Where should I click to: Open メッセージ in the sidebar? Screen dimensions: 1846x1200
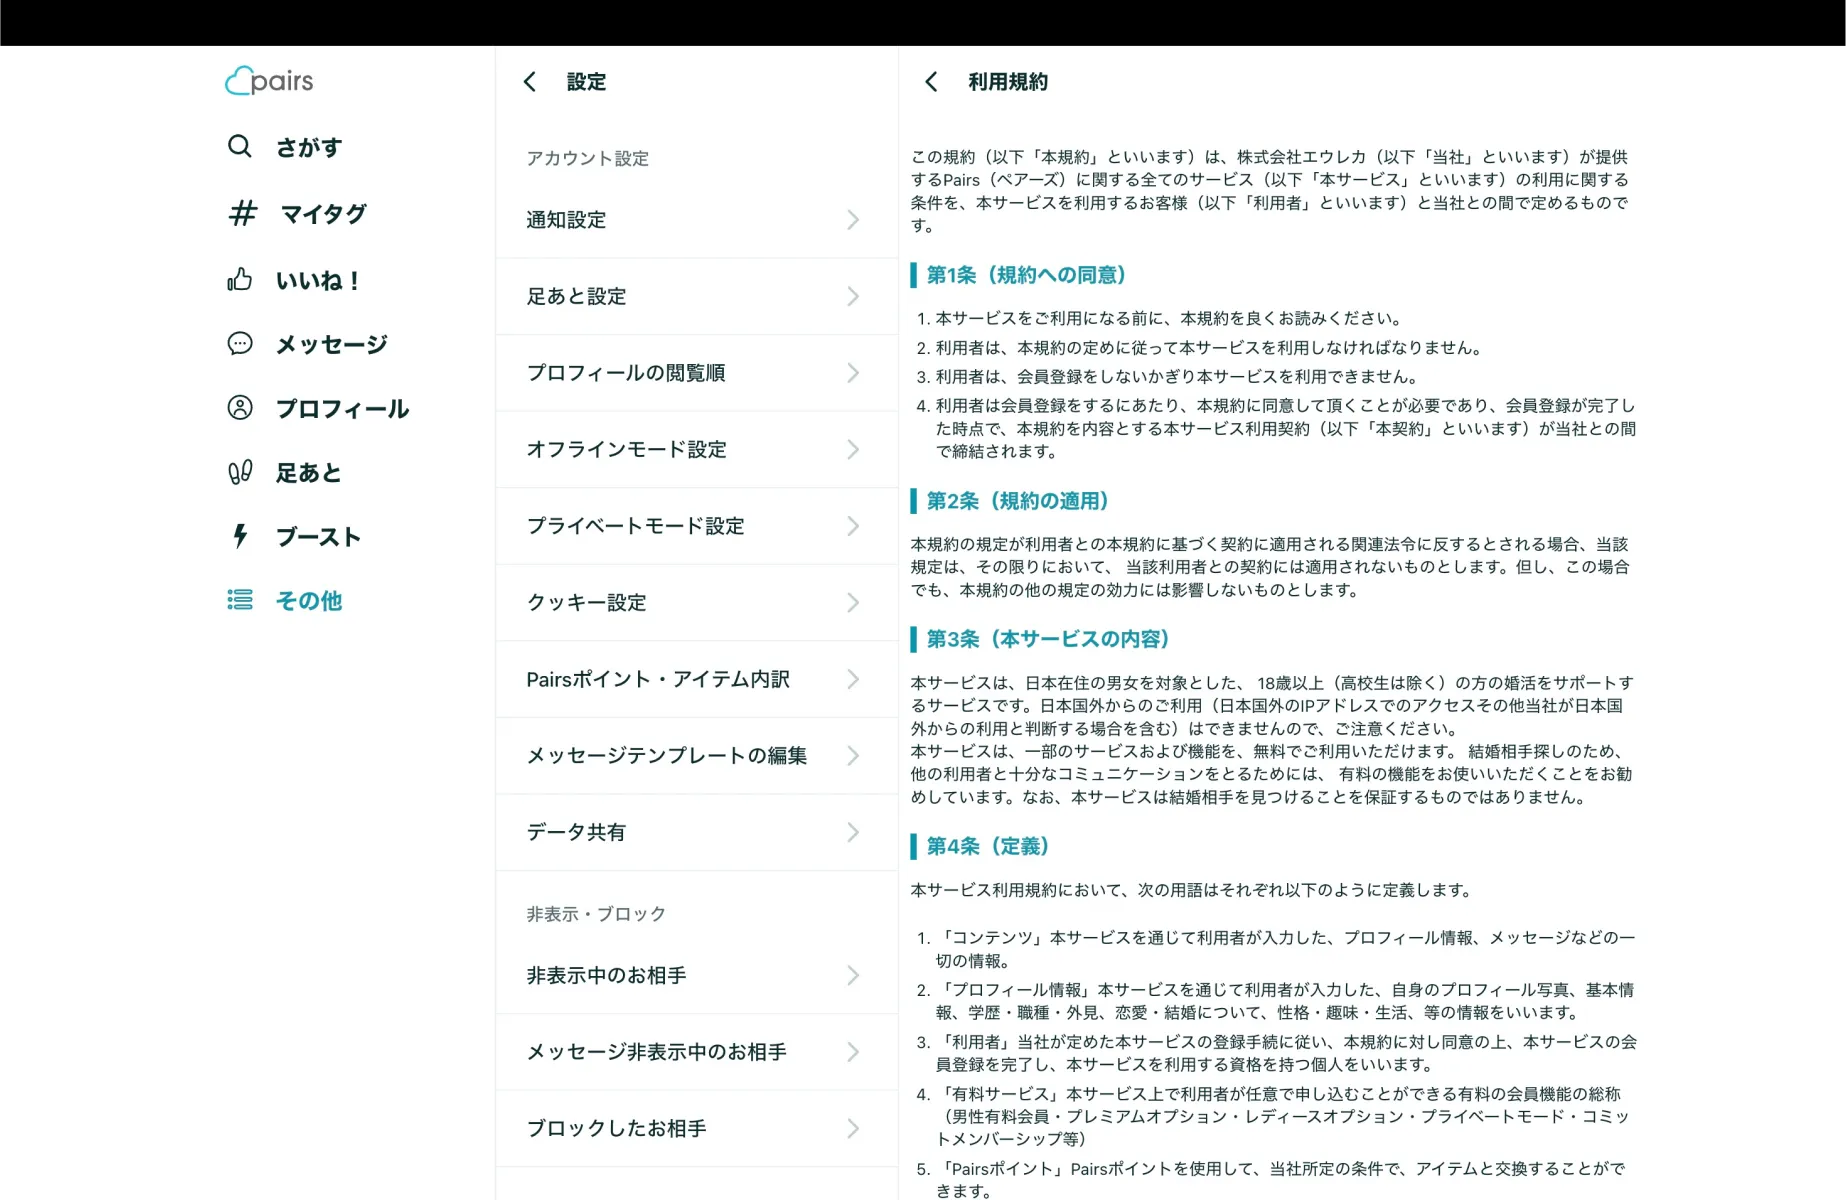(331, 344)
